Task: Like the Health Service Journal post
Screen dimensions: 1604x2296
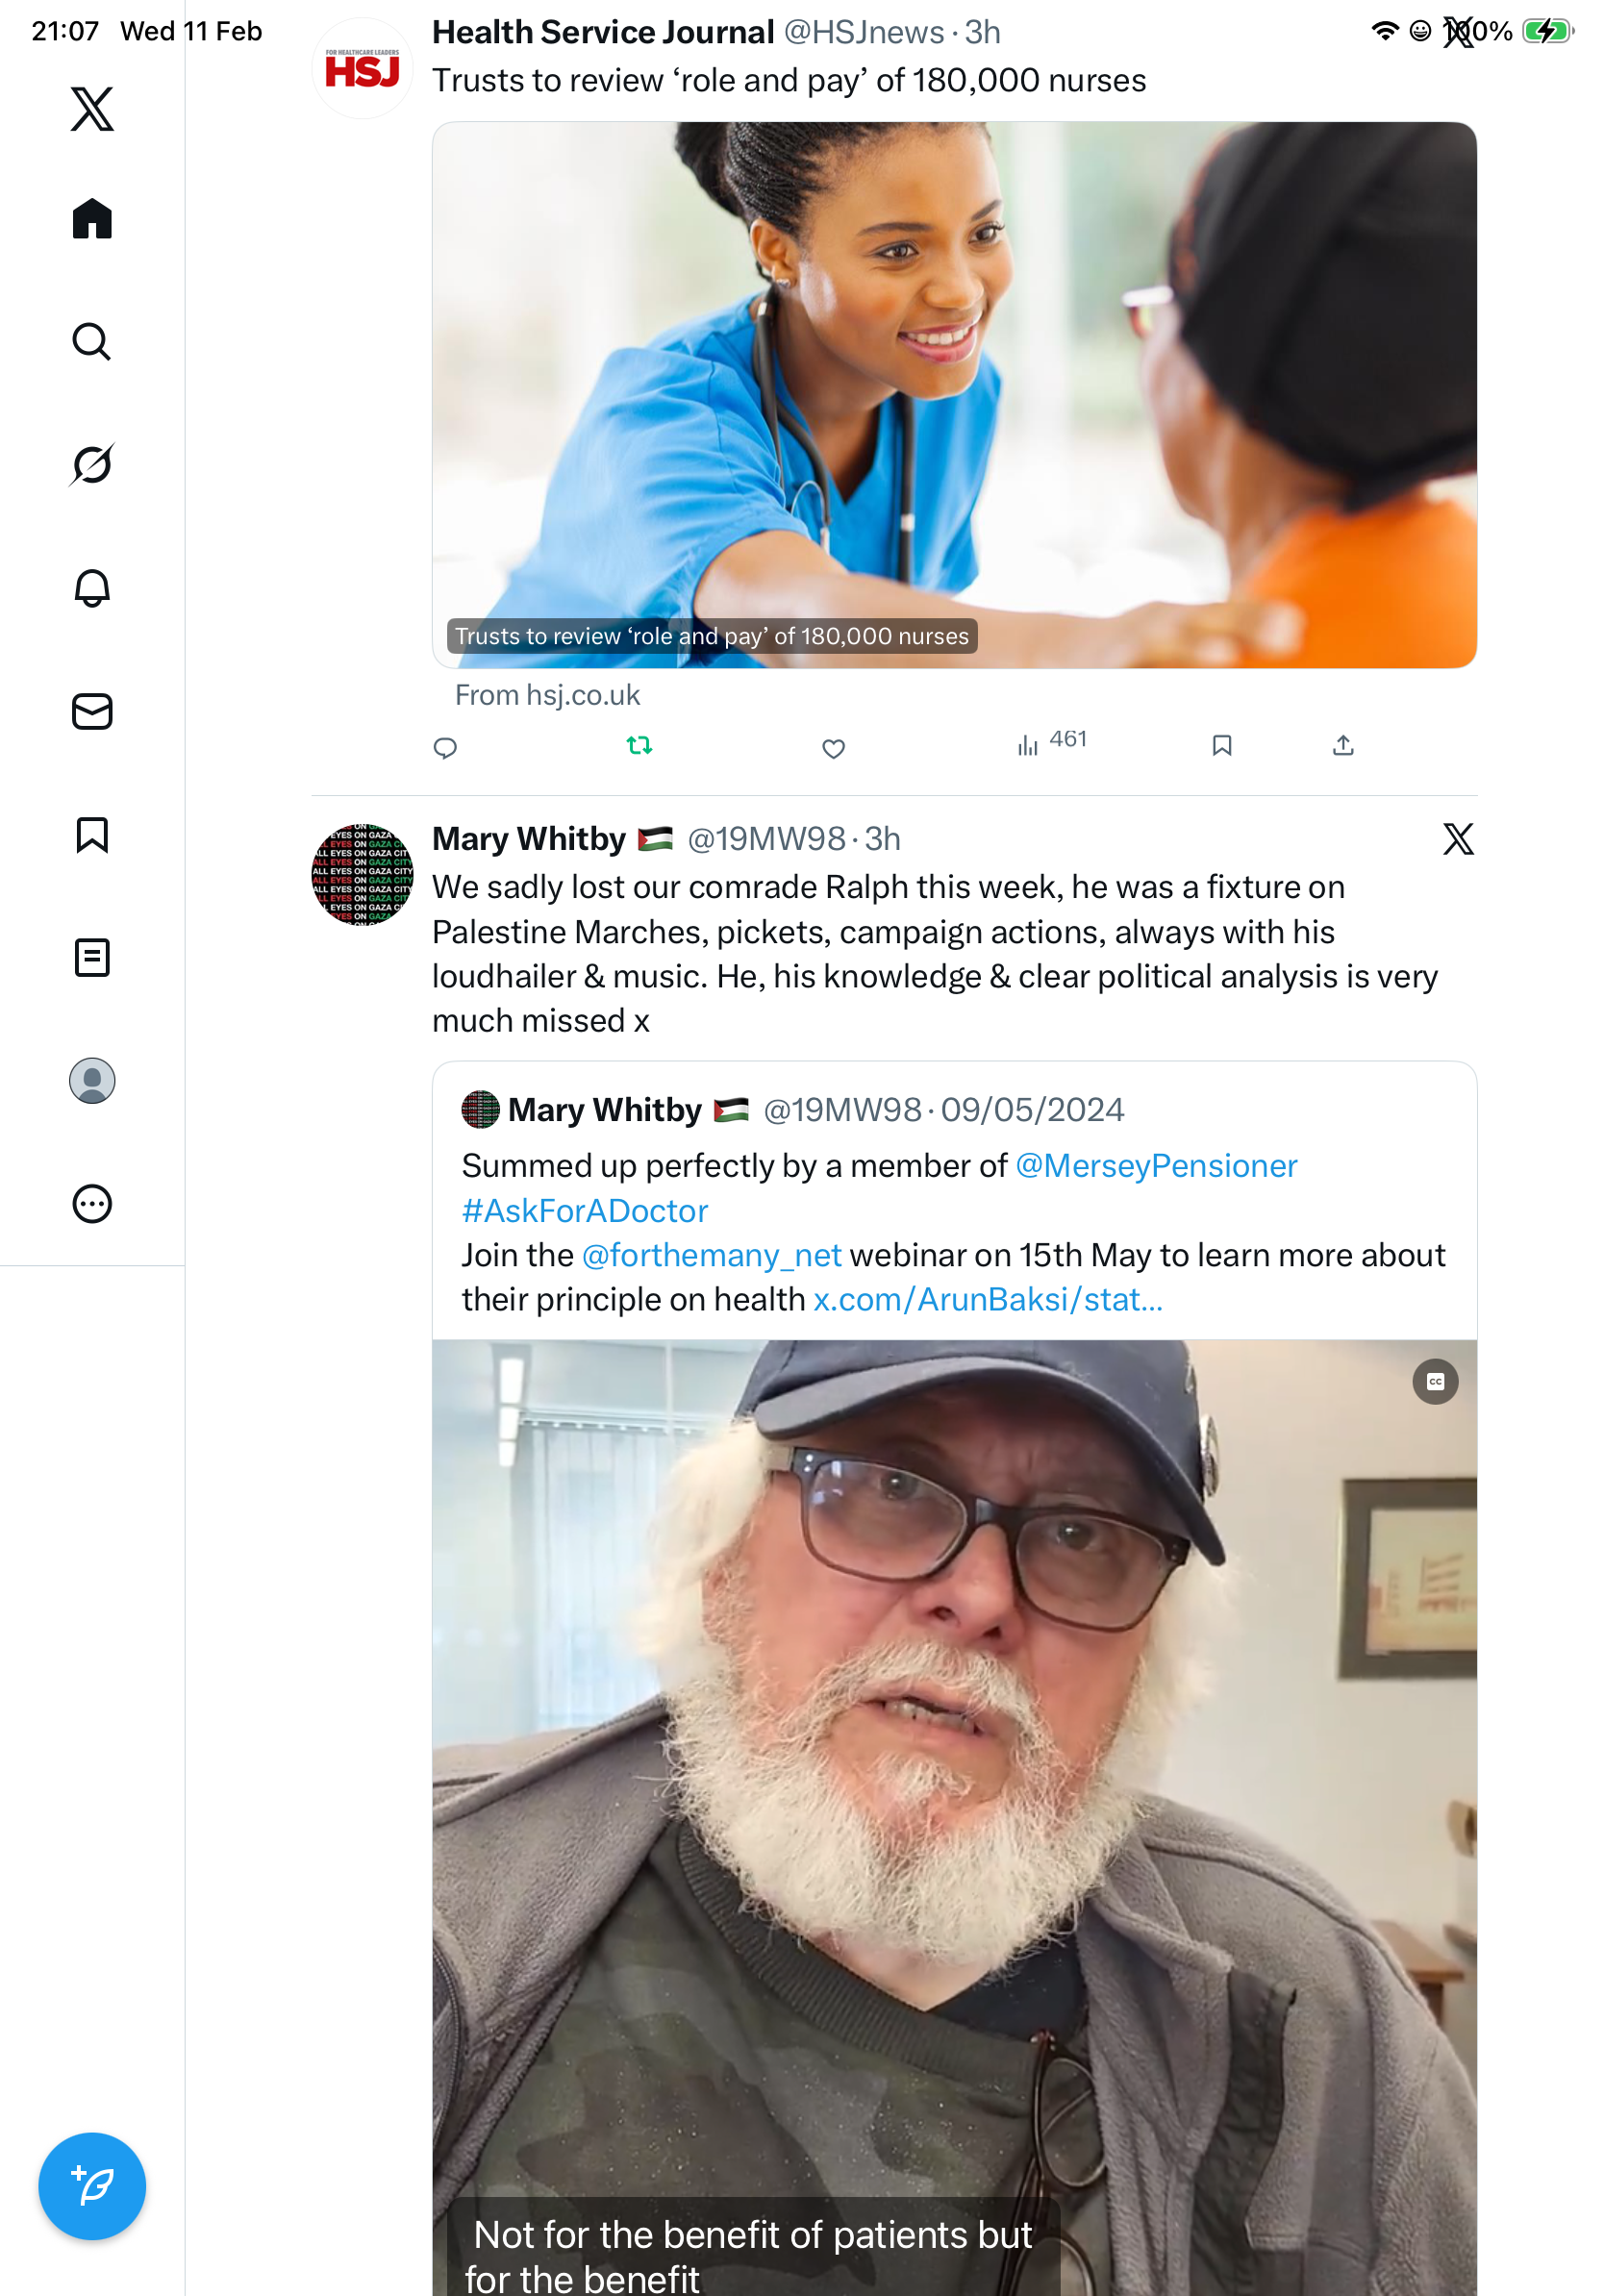Action: (833, 748)
